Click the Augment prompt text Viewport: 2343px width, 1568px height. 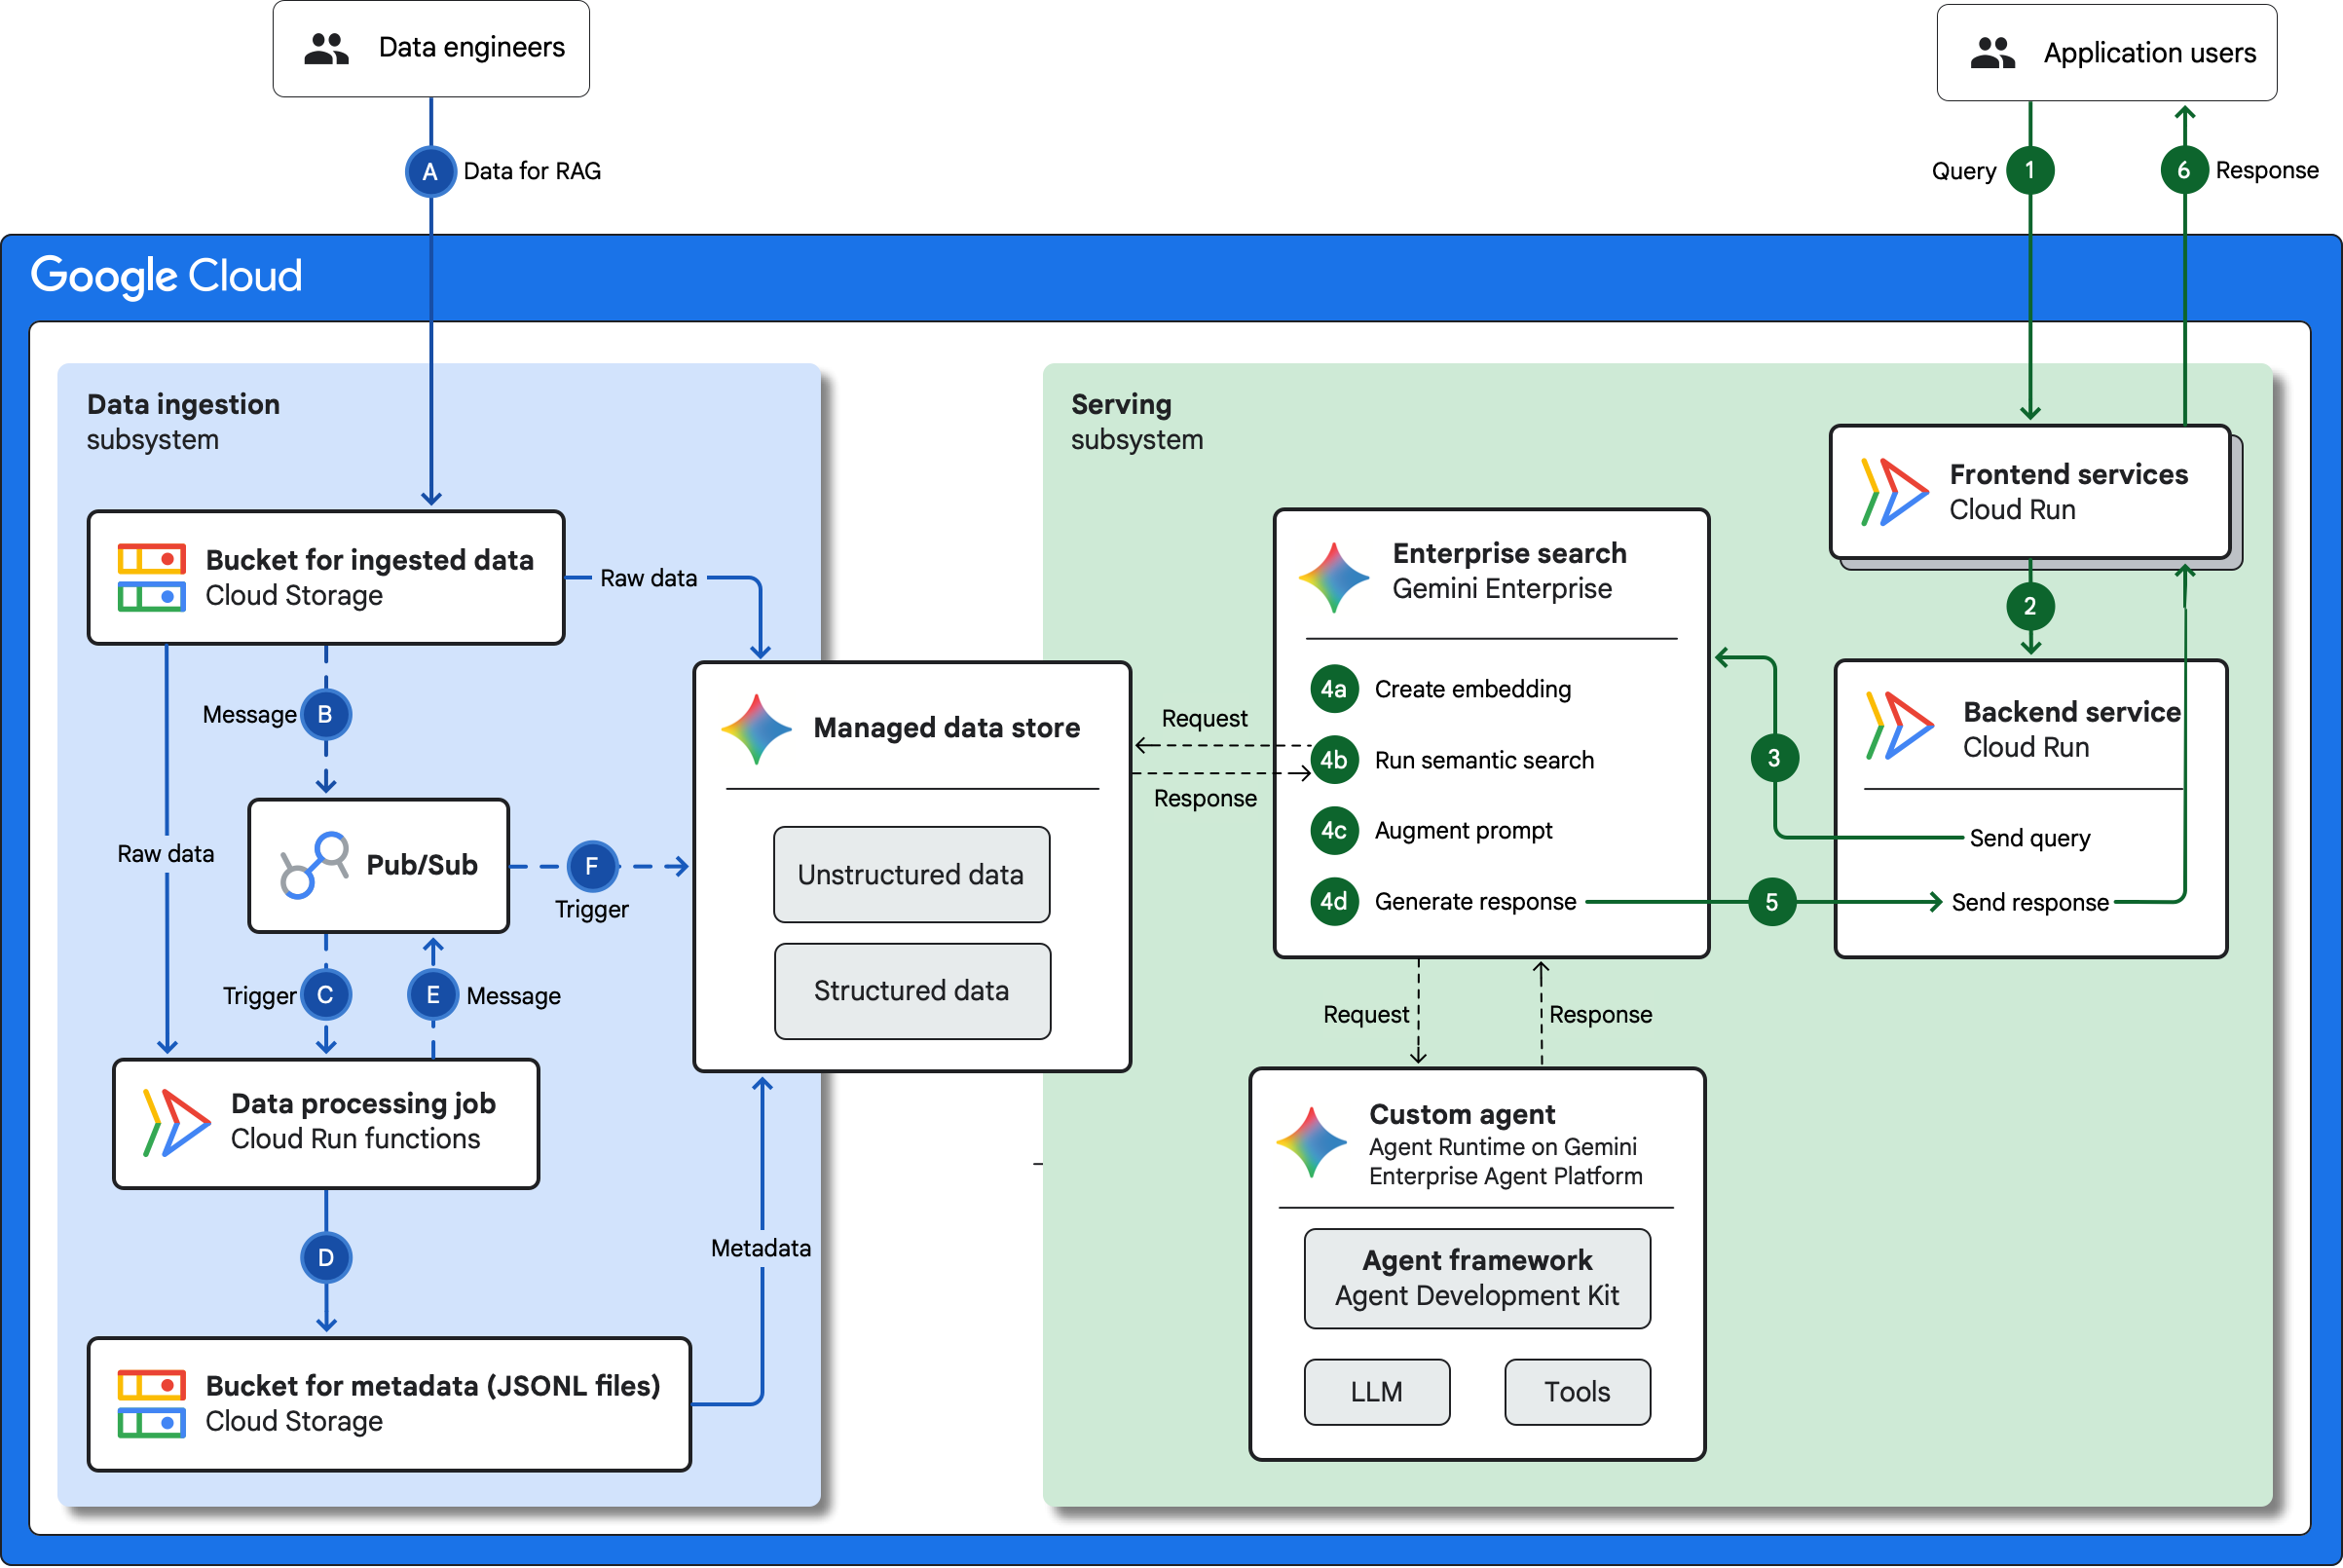(x=1463, y=830)
